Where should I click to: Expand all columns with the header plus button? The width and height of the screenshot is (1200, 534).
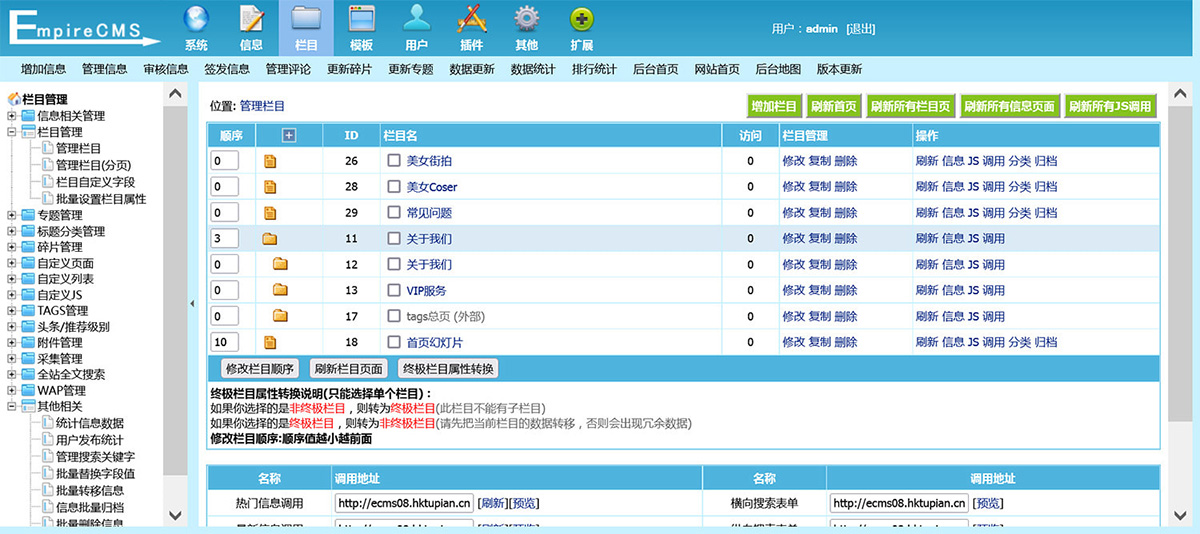pyautogui.click(x=289, y=136)
